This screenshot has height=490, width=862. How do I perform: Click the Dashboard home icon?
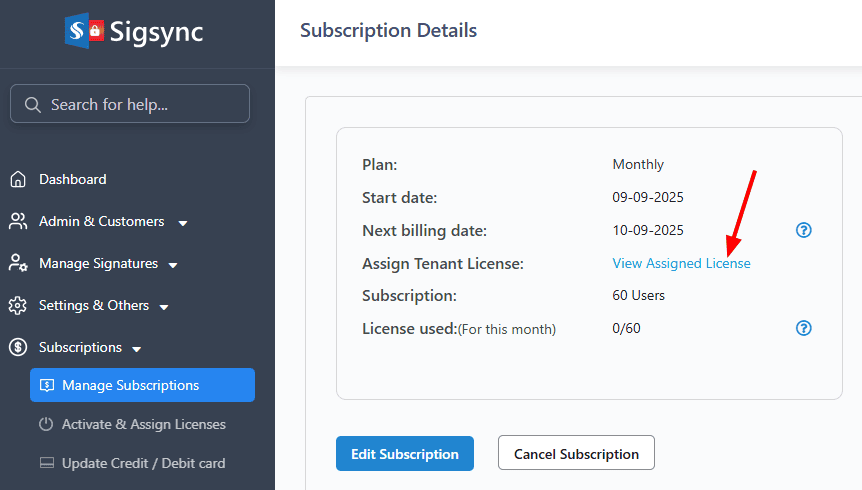click(18, 180)
